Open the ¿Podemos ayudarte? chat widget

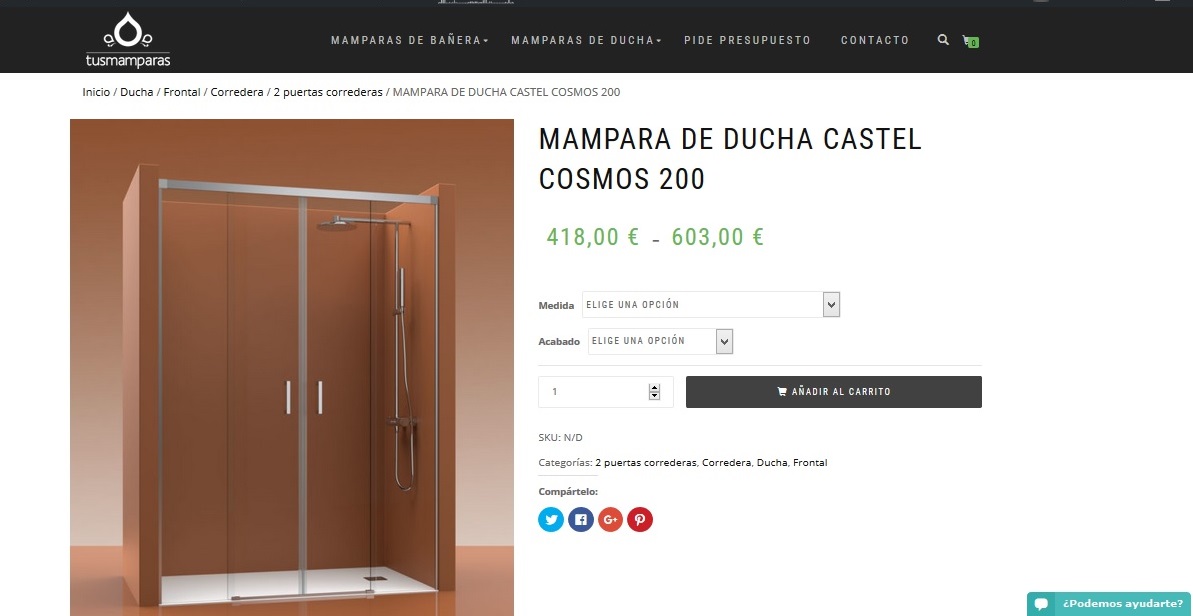click(x=1109, y=604)
